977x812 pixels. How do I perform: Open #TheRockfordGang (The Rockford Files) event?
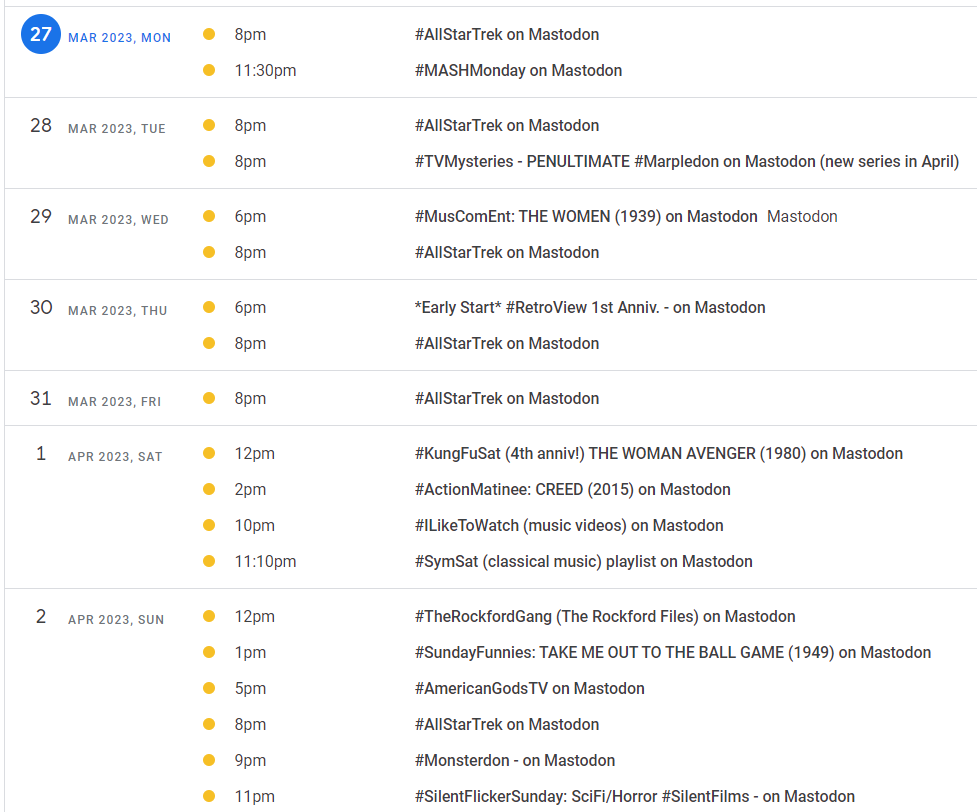[x=605, y=616]
